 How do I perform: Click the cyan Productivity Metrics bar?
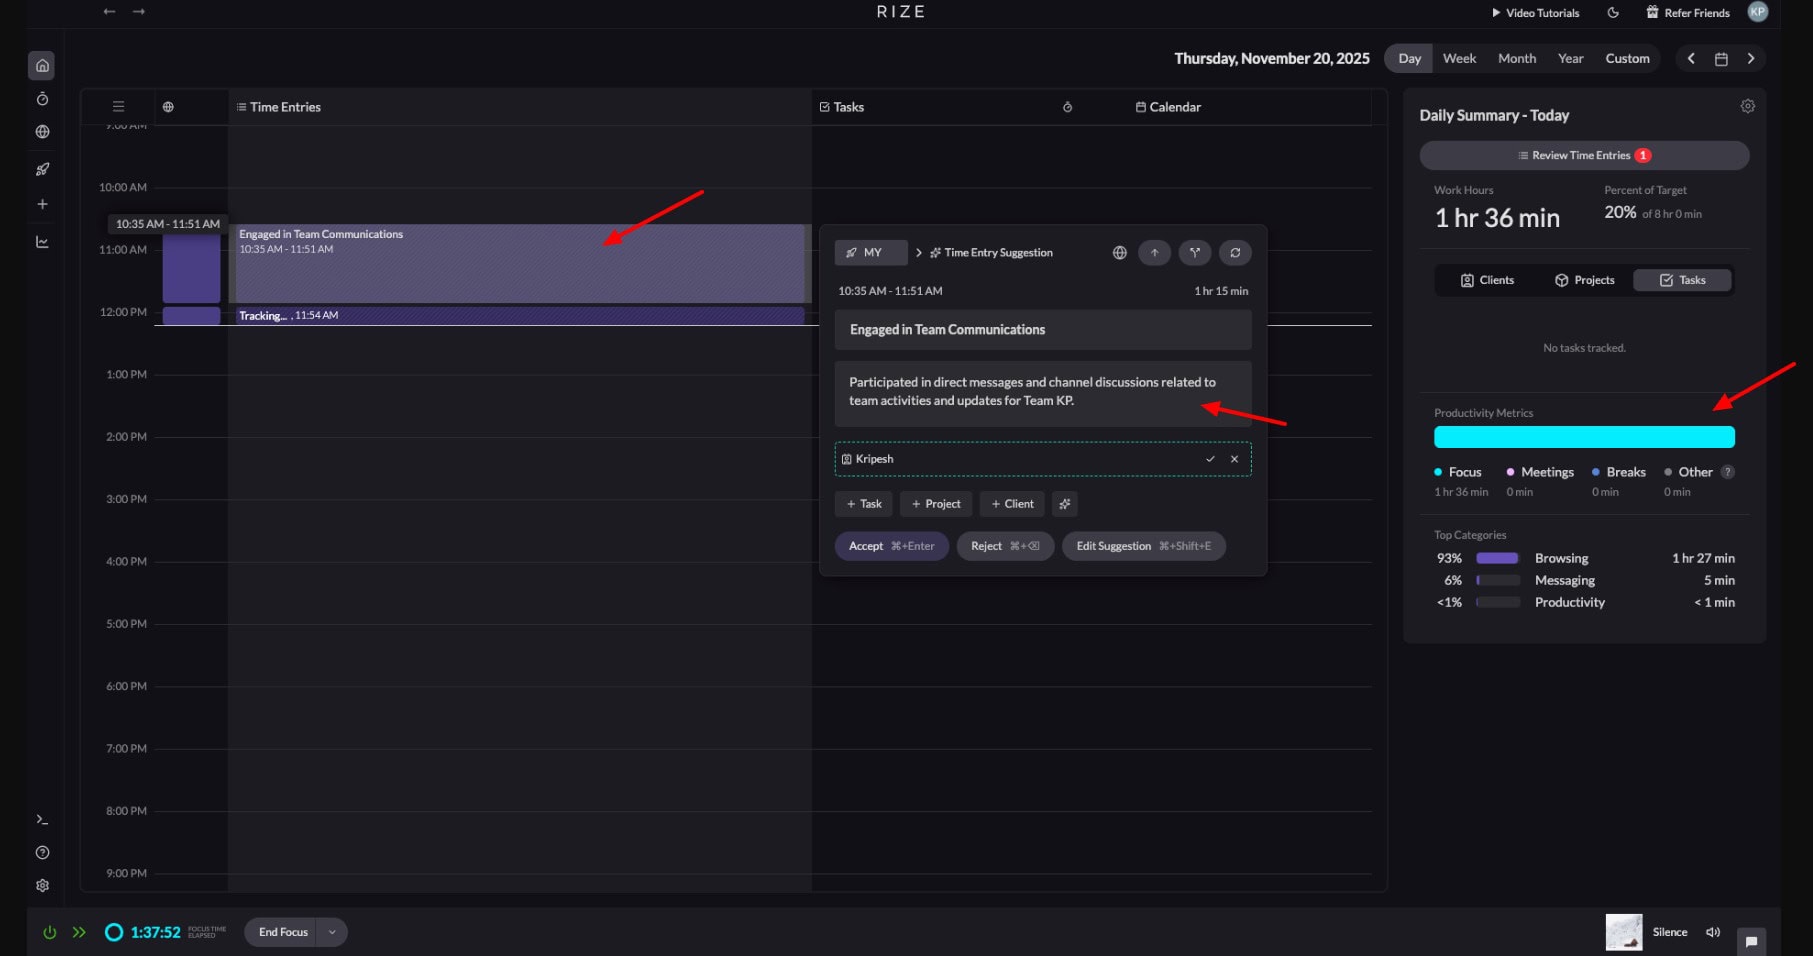click(1584, 437)
